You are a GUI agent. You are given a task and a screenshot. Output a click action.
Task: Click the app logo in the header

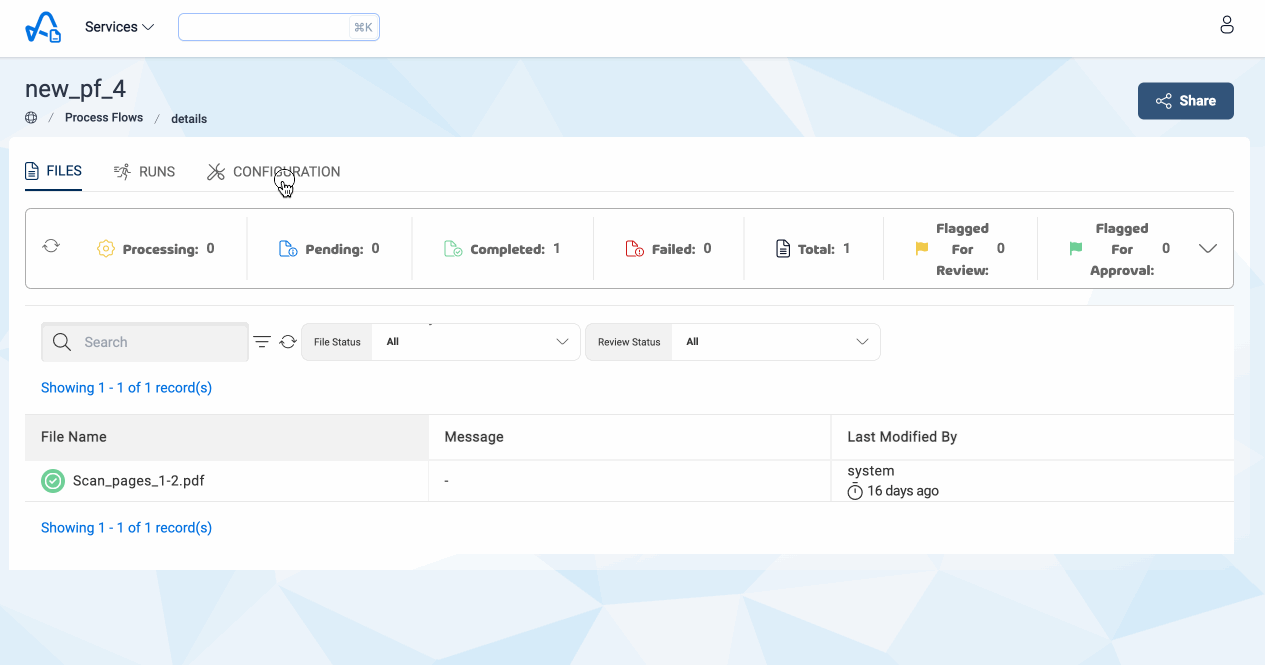click(x=42, y=27)
